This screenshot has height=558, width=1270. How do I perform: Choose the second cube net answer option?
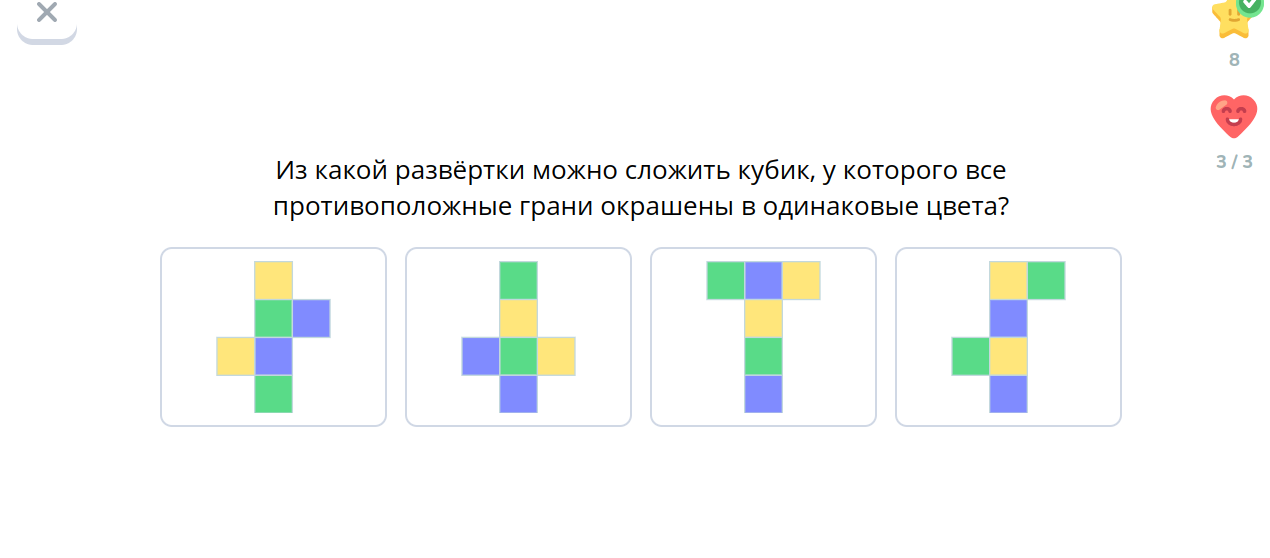pos(518,337)
